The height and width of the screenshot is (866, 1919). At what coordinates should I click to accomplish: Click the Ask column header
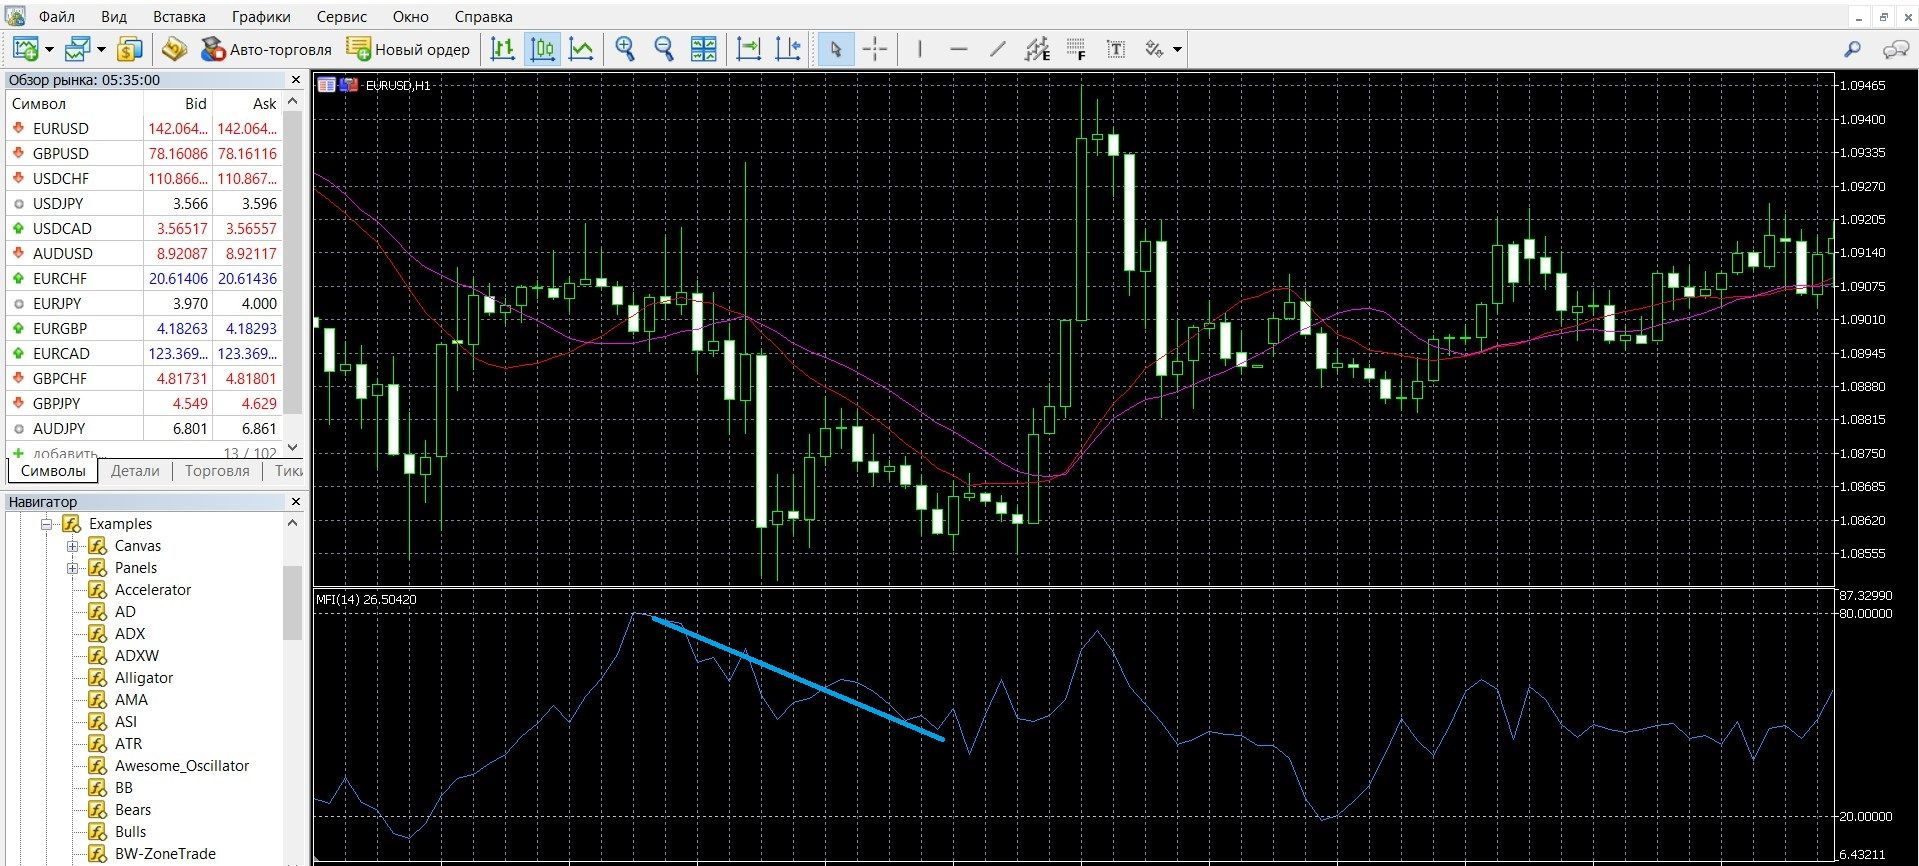coord(247,103)
